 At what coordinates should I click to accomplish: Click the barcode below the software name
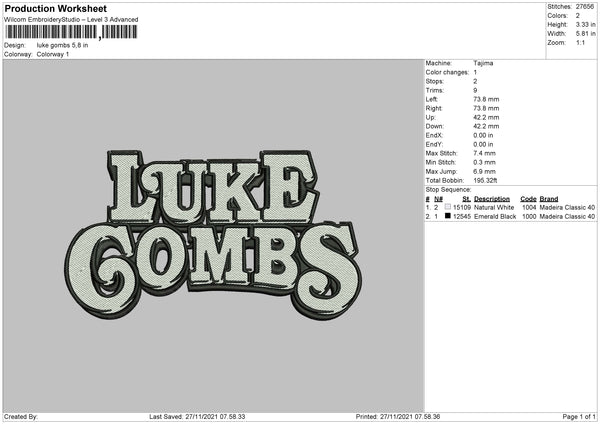point(72,32)
